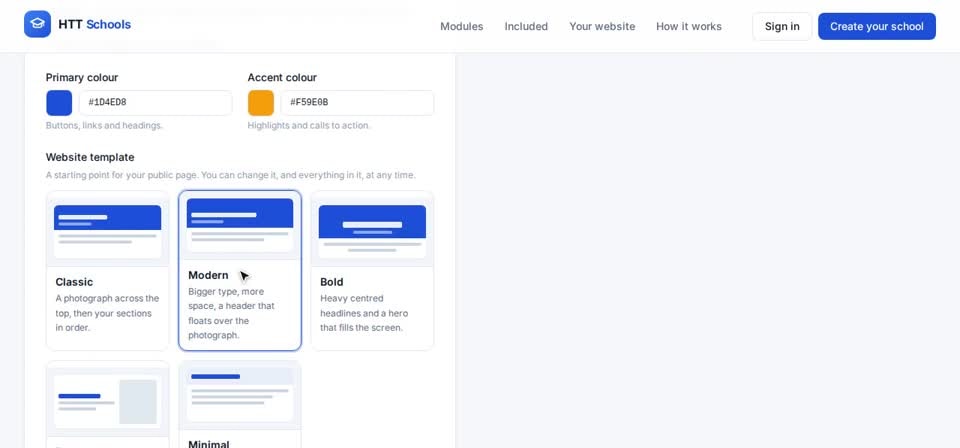Viewport: 960px width, 448px height.
Task: Edit the Primary colour hex field #1D4ED8
Action: 156,103
